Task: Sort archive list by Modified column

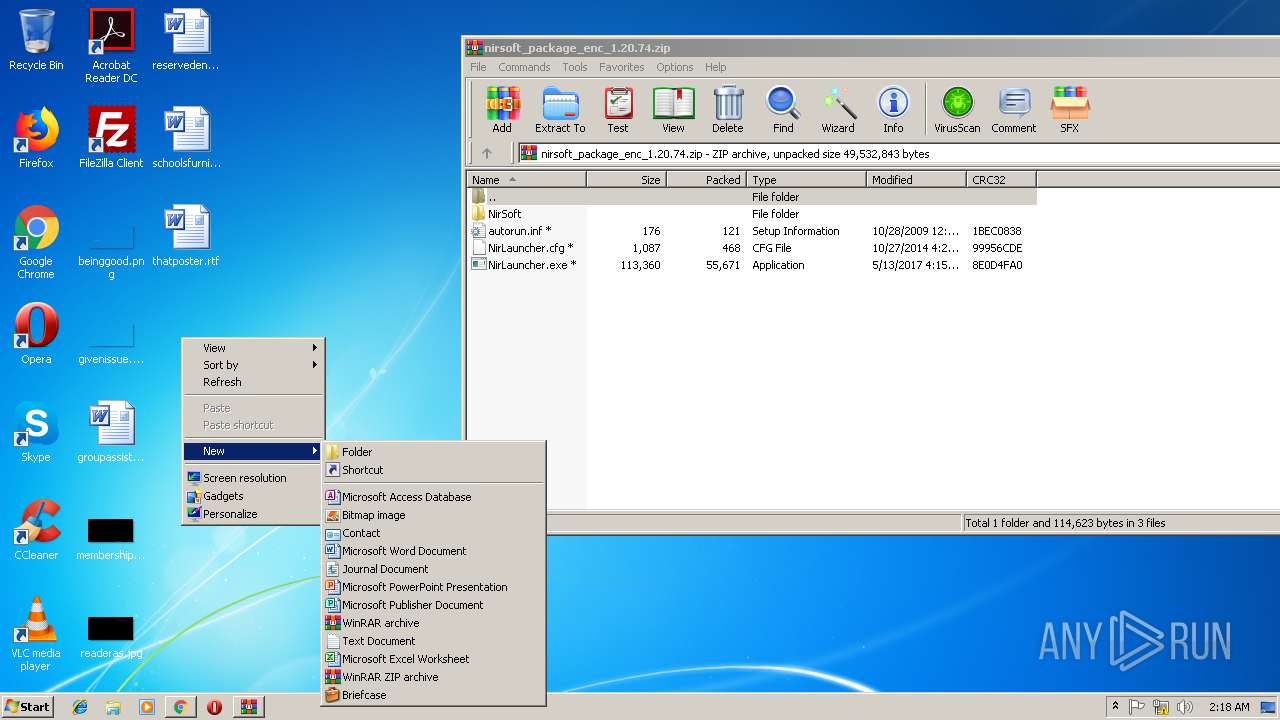Action: click(916, 180)
